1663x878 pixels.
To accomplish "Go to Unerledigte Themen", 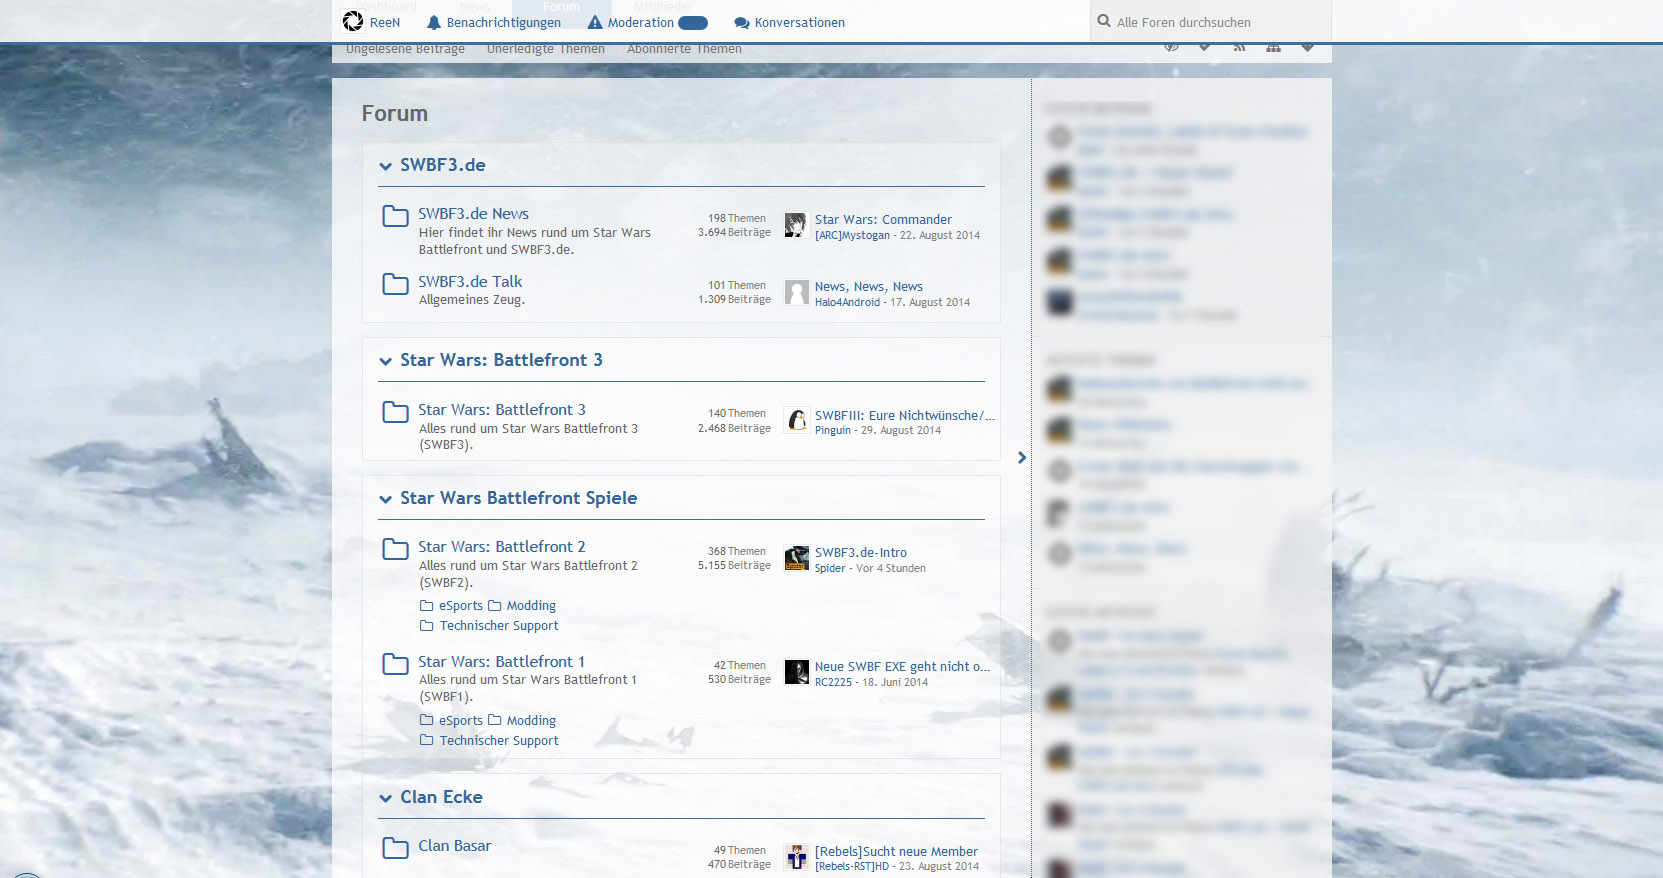I will pyautogui.click(x=545, y=49).
